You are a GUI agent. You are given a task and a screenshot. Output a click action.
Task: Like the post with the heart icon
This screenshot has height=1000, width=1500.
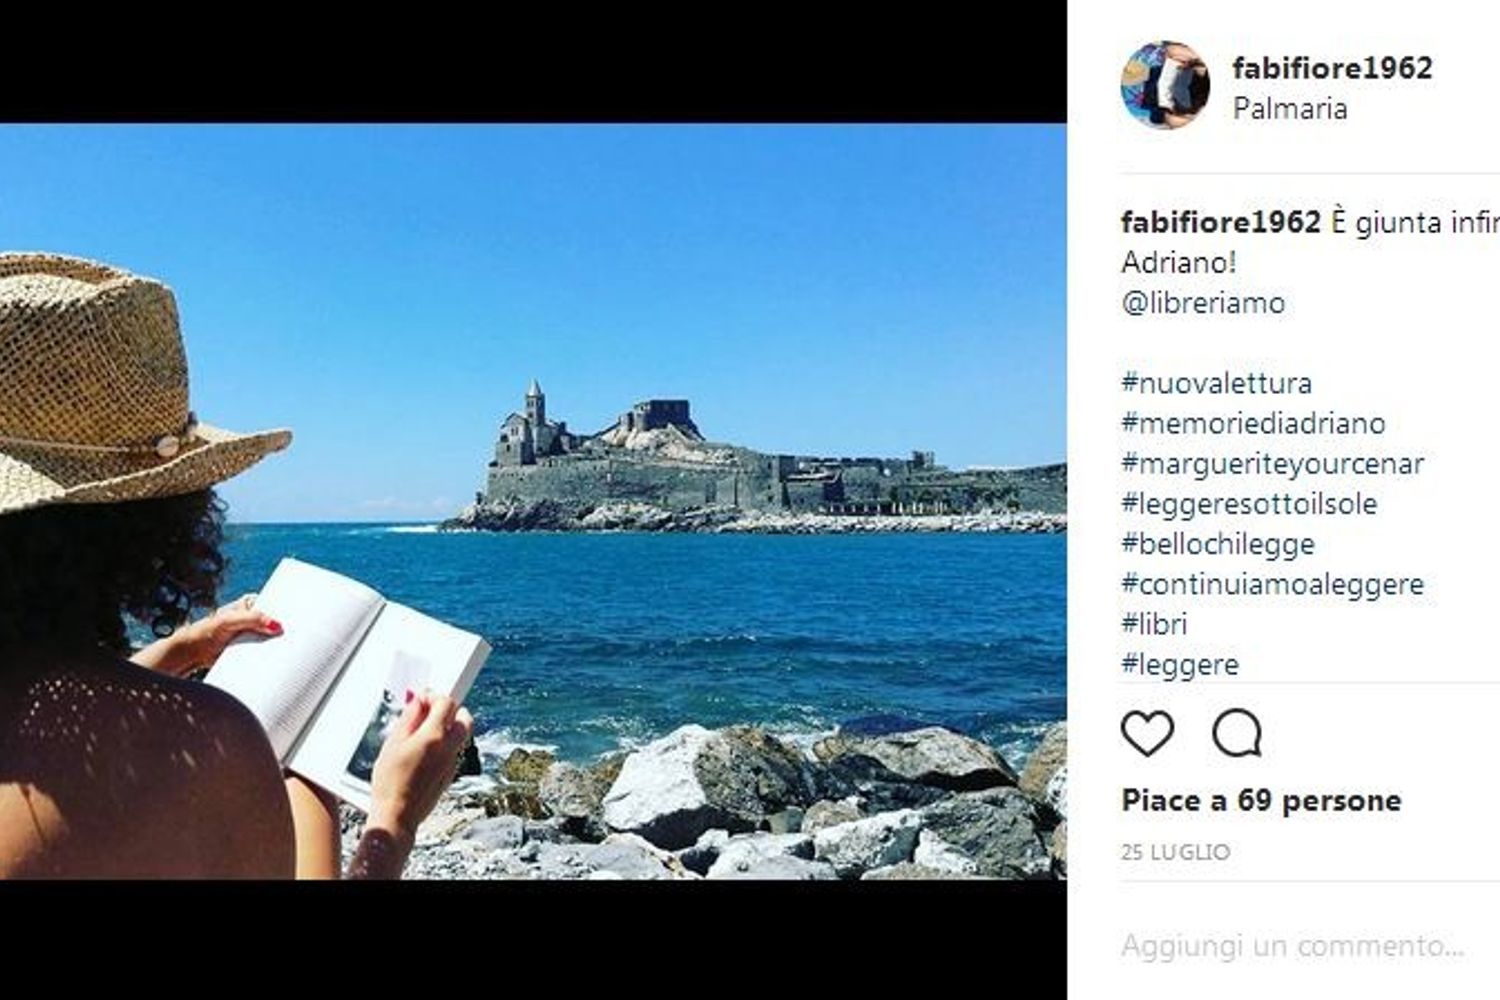click(1147, 734)
